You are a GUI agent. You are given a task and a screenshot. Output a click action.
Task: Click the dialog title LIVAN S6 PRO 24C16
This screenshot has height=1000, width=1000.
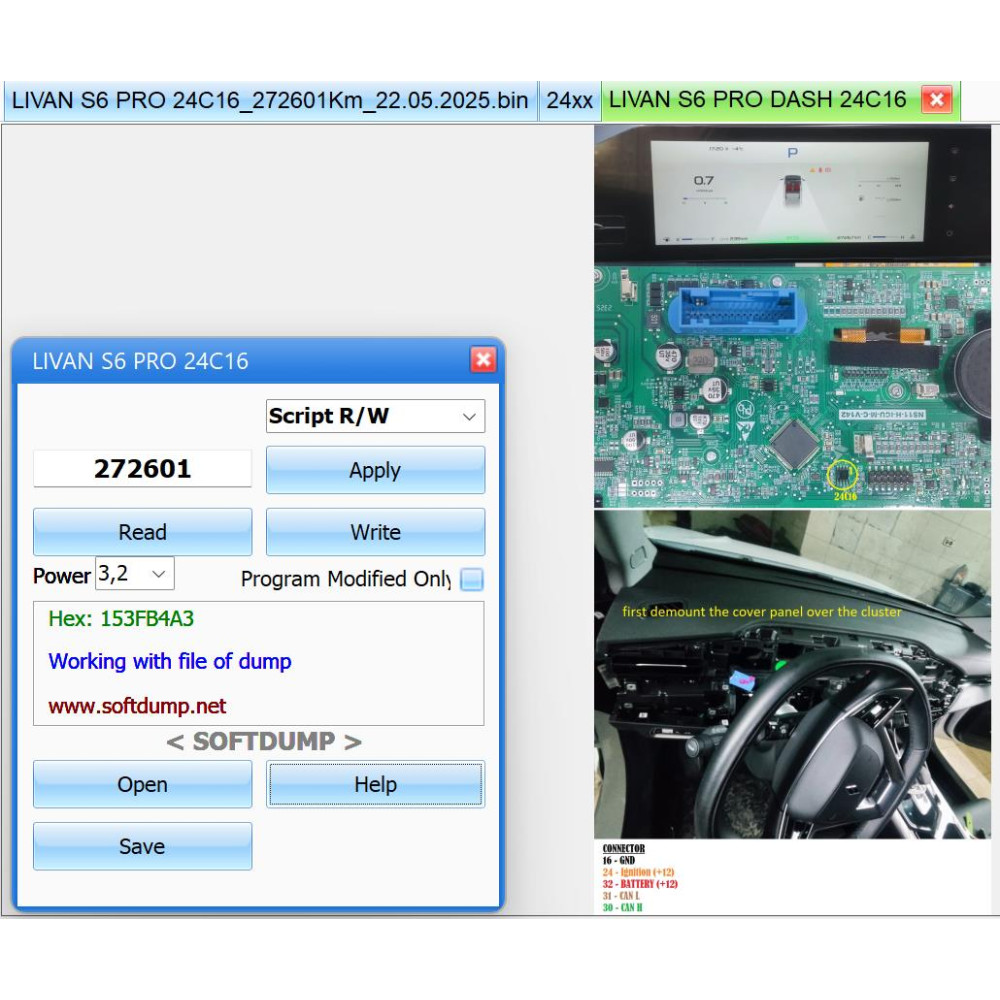pos(140,361)
